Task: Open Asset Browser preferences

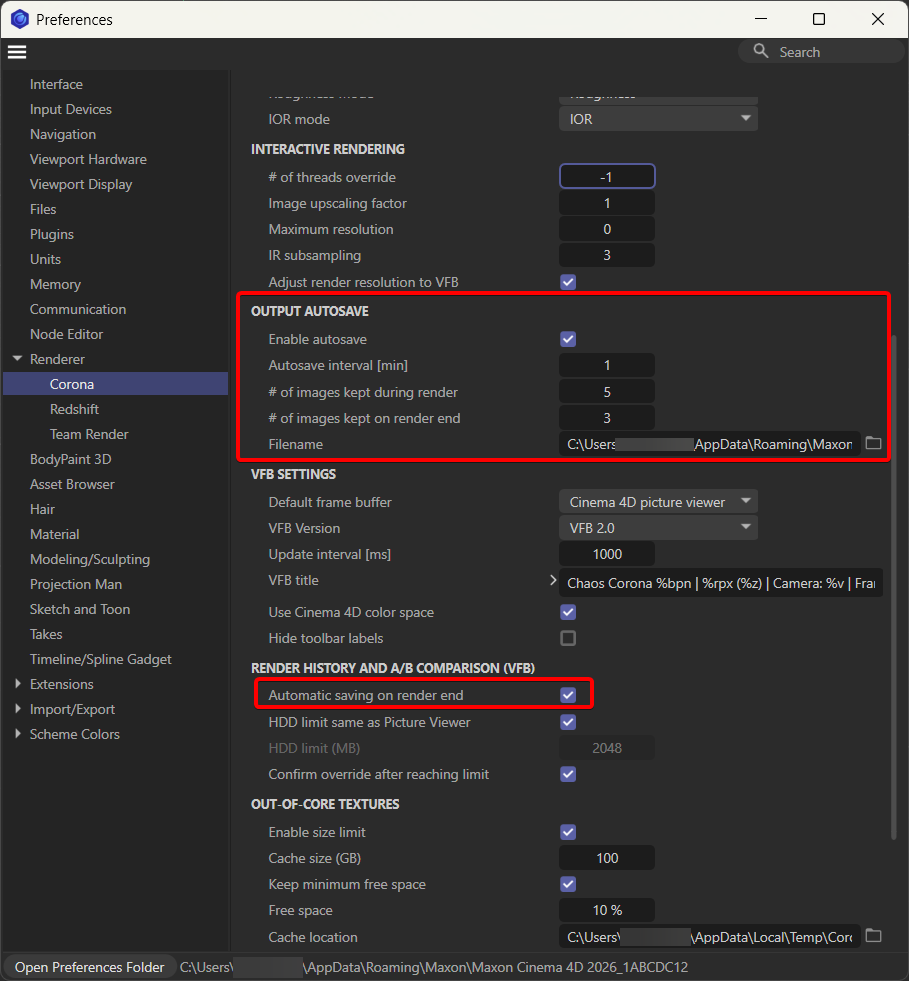Action: tap(72, 484)
